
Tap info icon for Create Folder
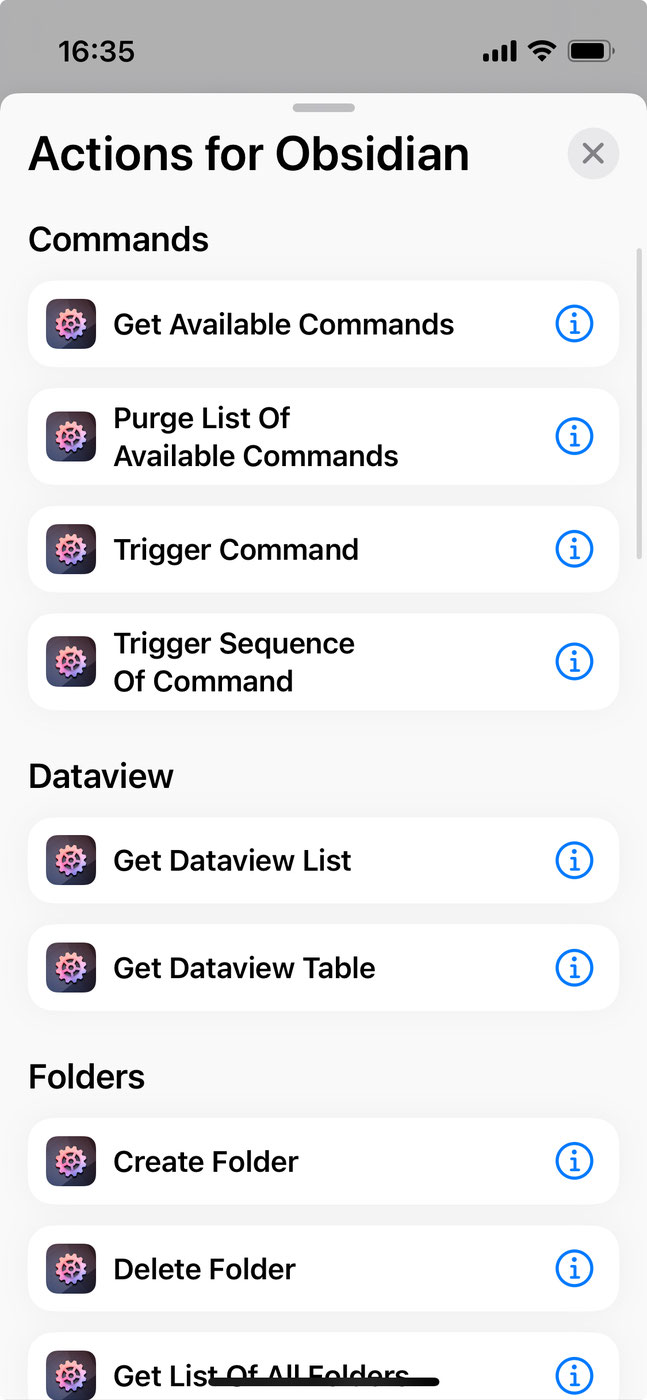coord(574,1162)
